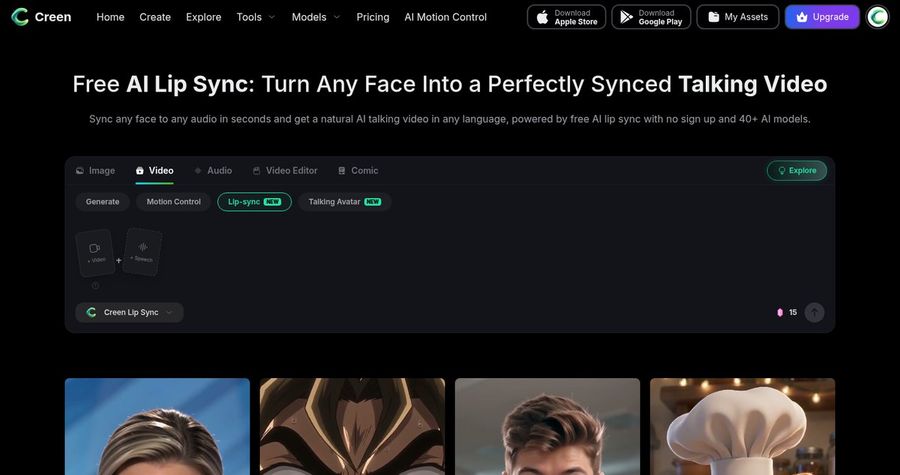Click the folder icon in My Assets
Screen dimensions: 900x475
pos(713,17)
